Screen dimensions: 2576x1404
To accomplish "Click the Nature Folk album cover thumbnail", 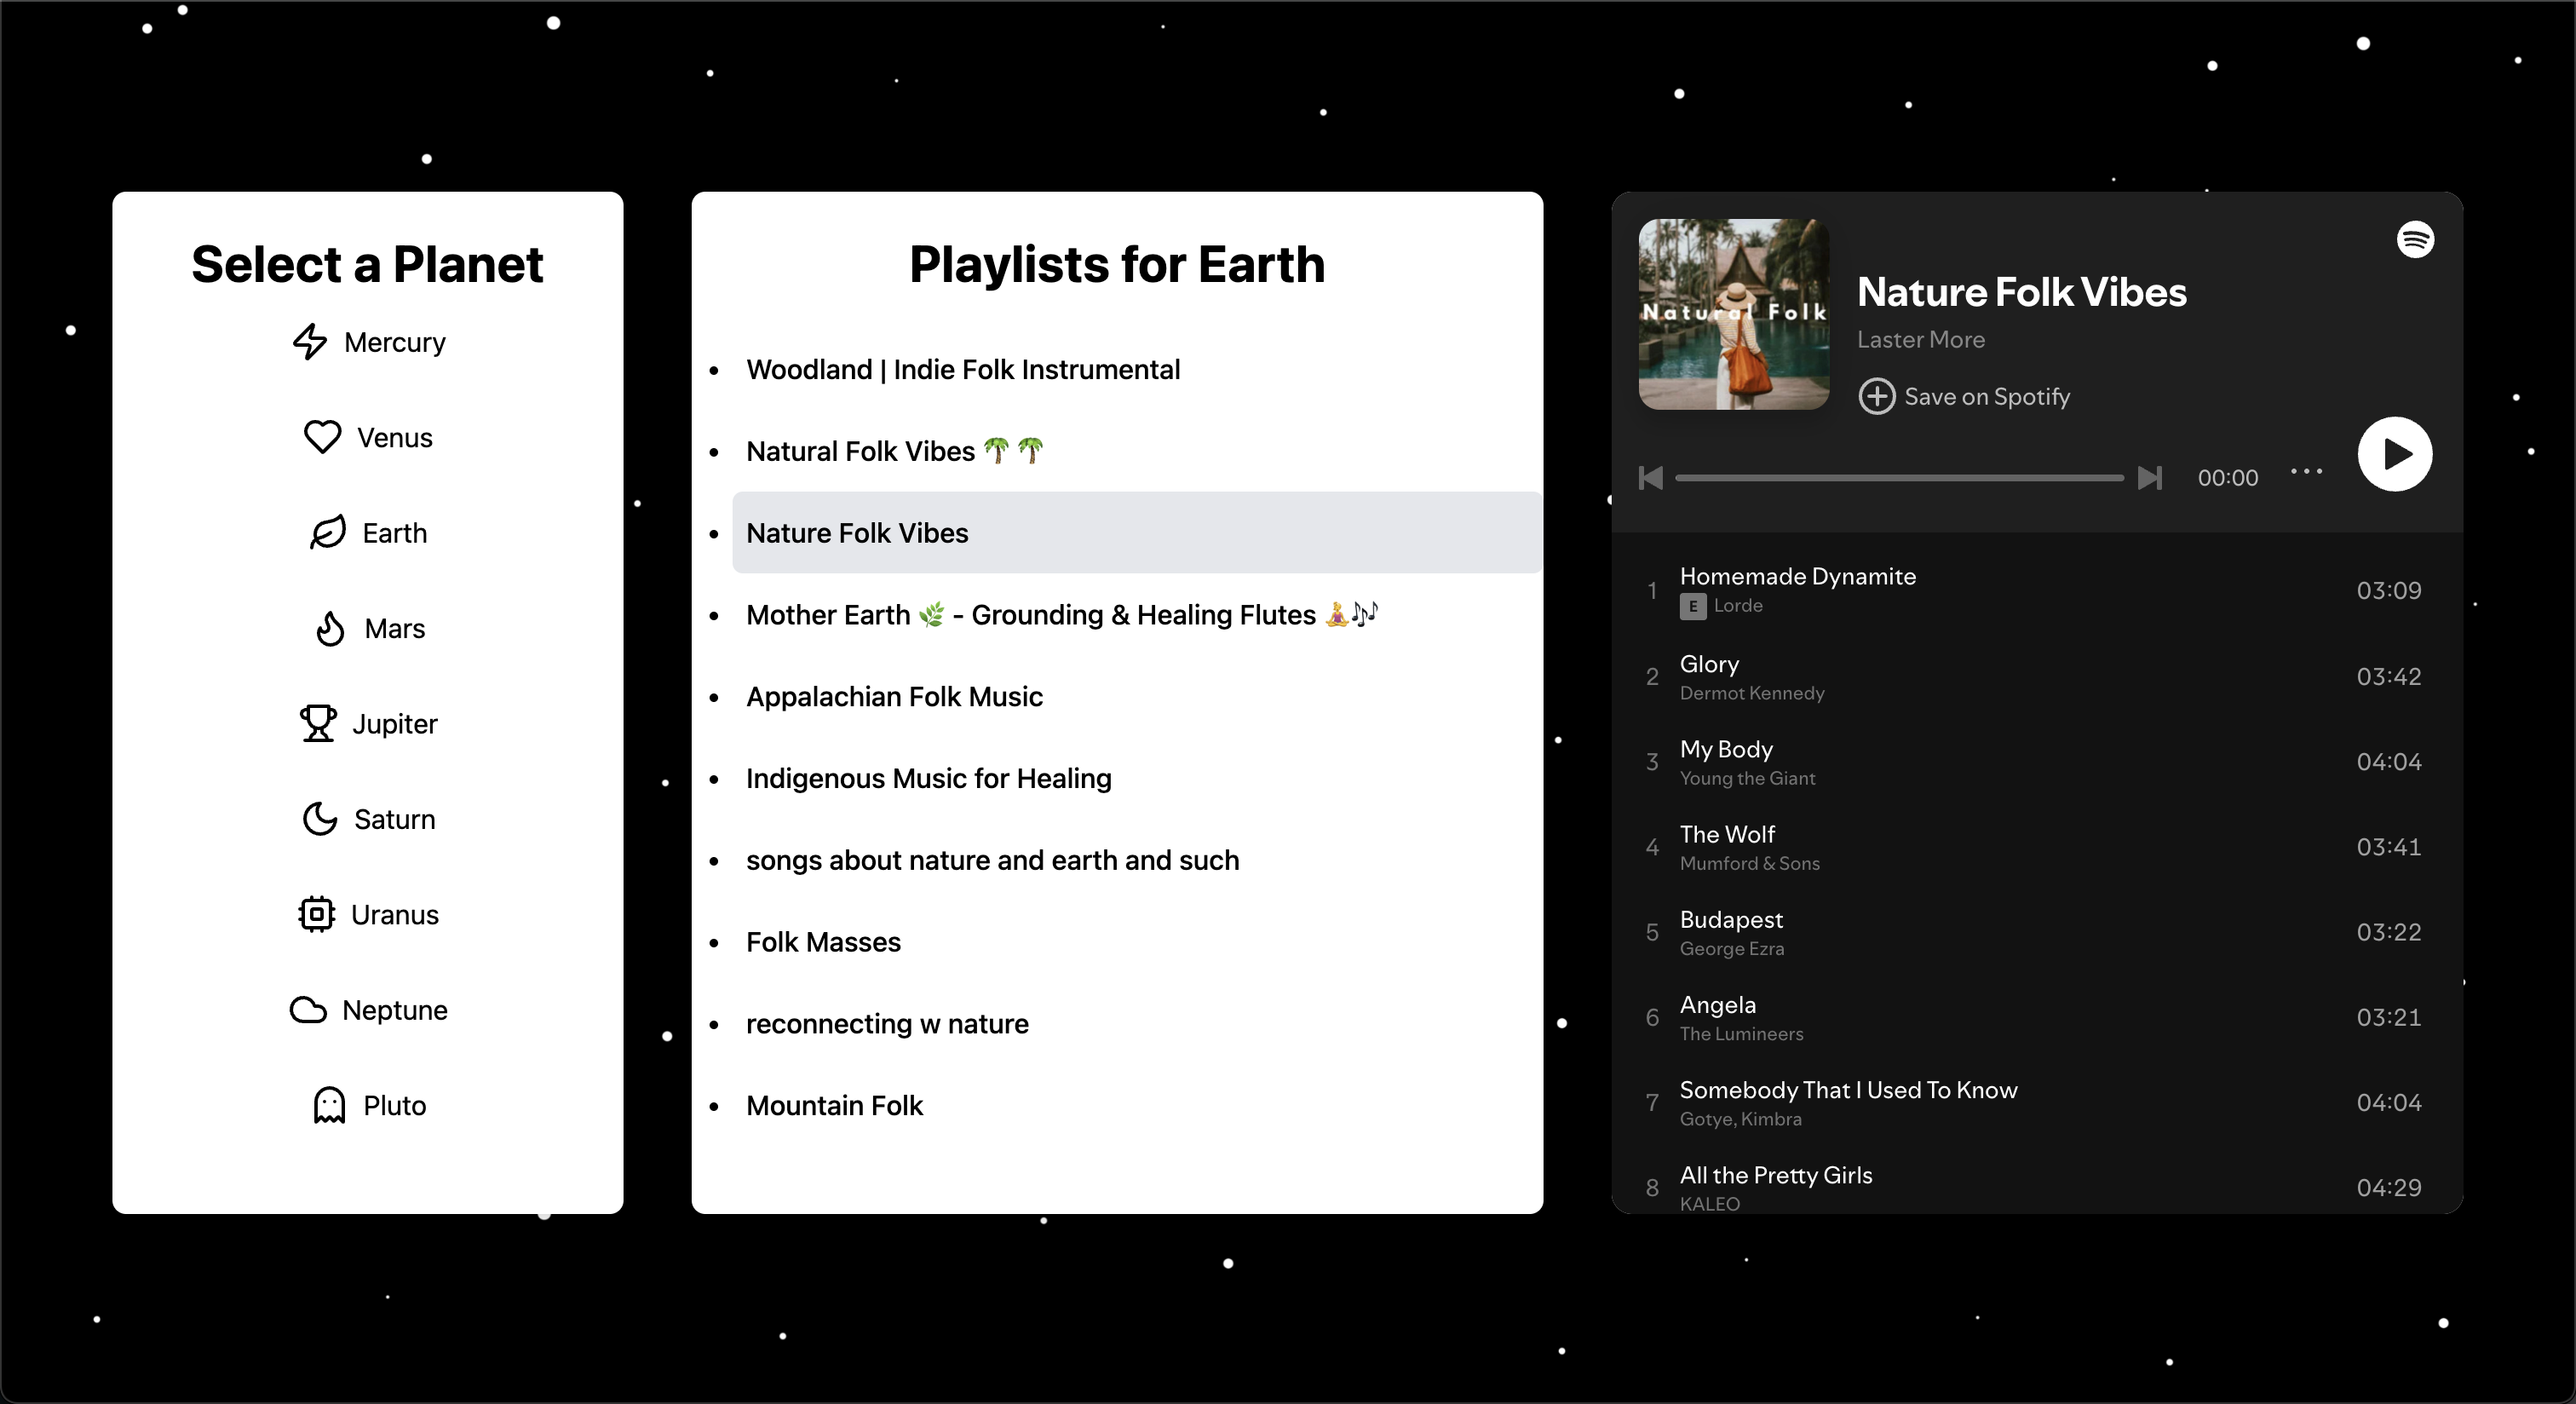I will pyautogui.click(x=1733, y=314).
